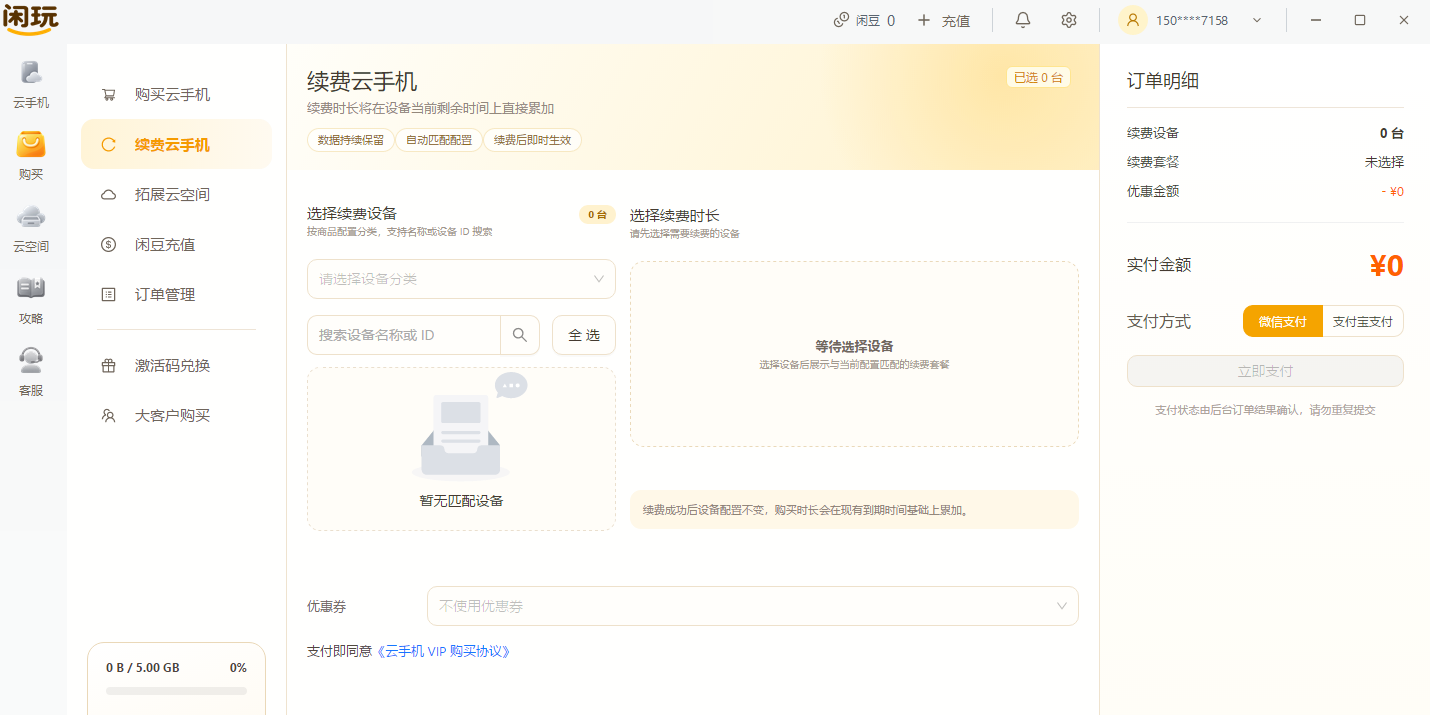Viewport: 1430px width, 715px height.
Task: Click the 闲豆 balance icon
Action: tap(841, 20)
